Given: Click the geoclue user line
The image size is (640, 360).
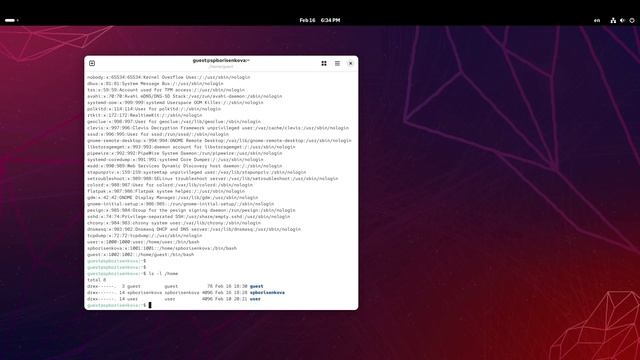Looking at the screenshot, I should (174, 122).
